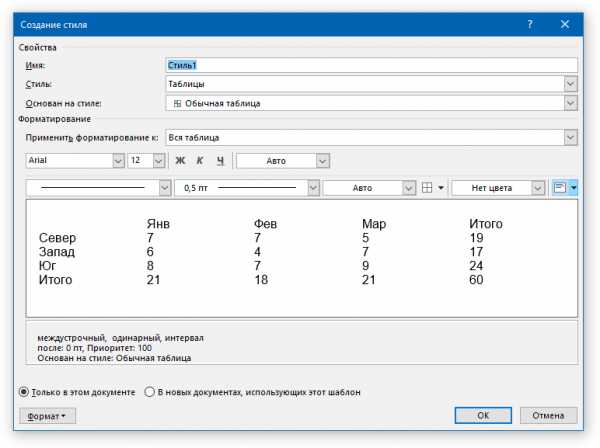Toggle underline formatting (Ч)
The width and height of the screenshot is (600, 448).
click(220, 160)
